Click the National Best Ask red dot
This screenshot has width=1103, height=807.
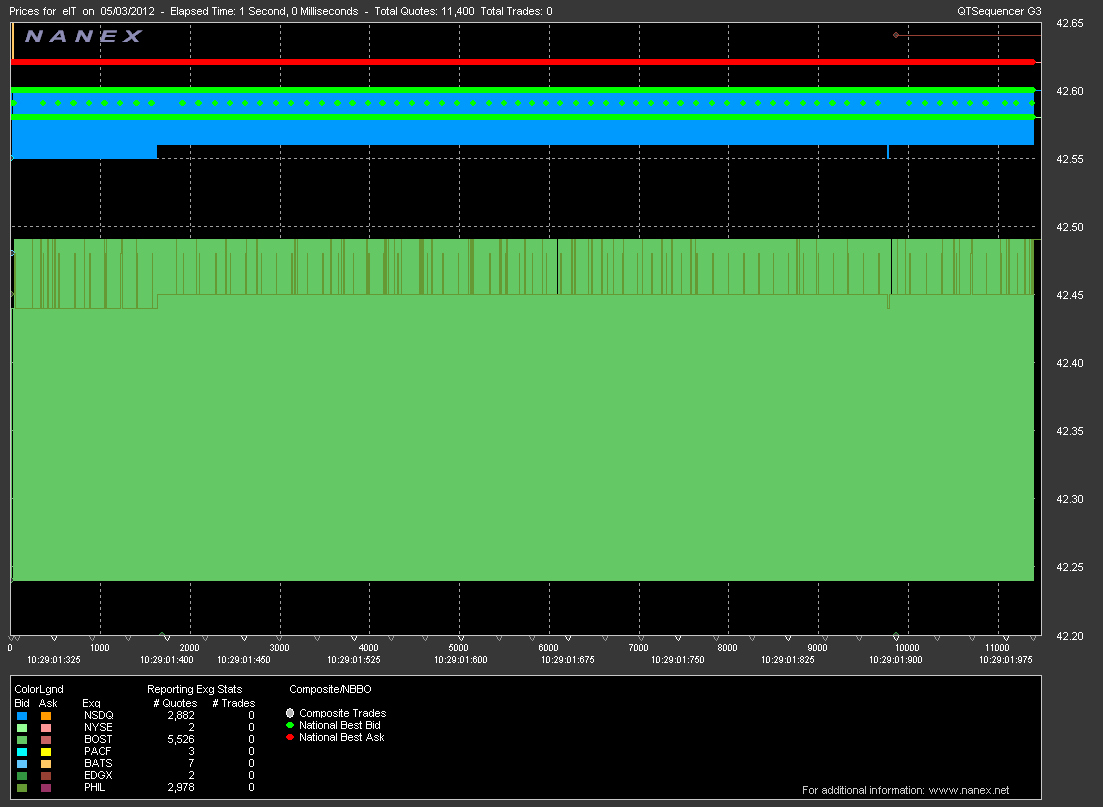coord(290,737)
